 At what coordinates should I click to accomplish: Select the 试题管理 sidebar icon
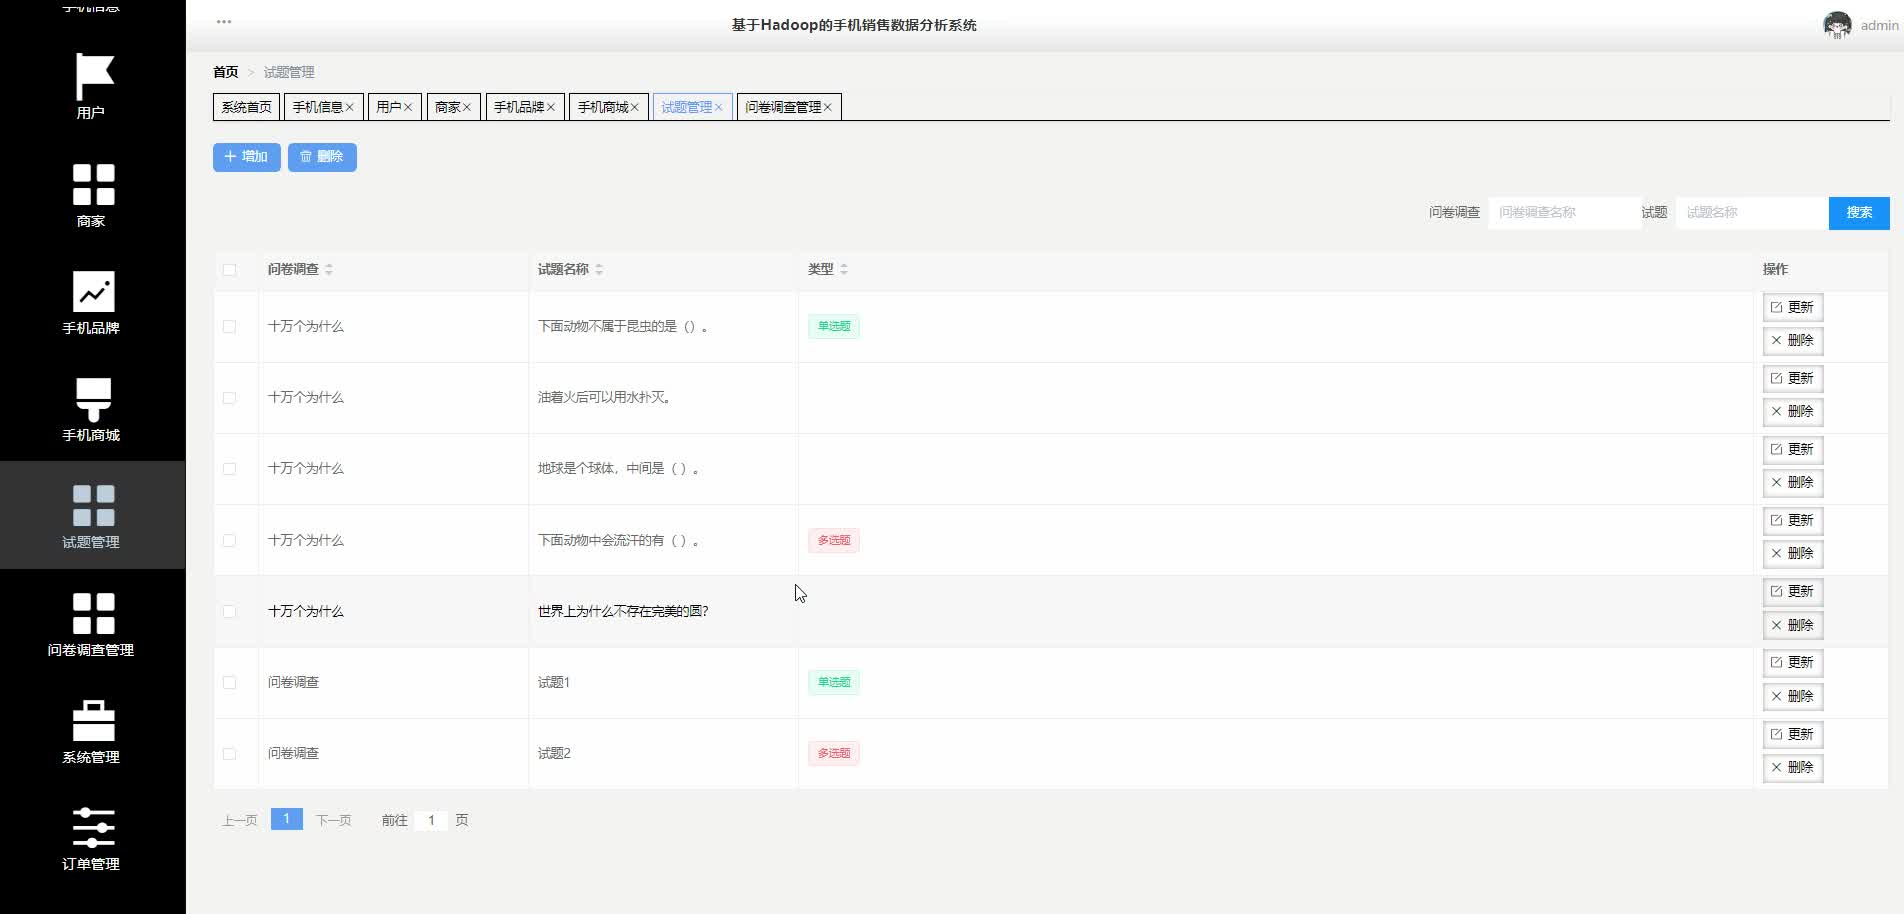coord(94,506)
